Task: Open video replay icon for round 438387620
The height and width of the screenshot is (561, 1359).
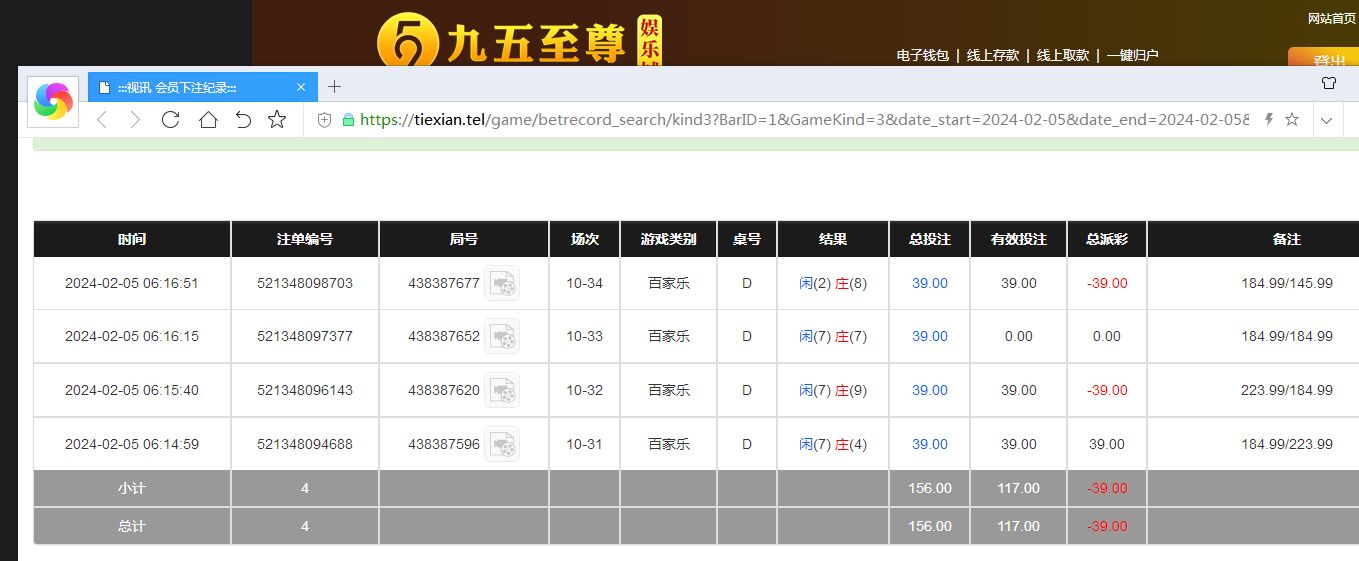Action: (x=502, y=390)
